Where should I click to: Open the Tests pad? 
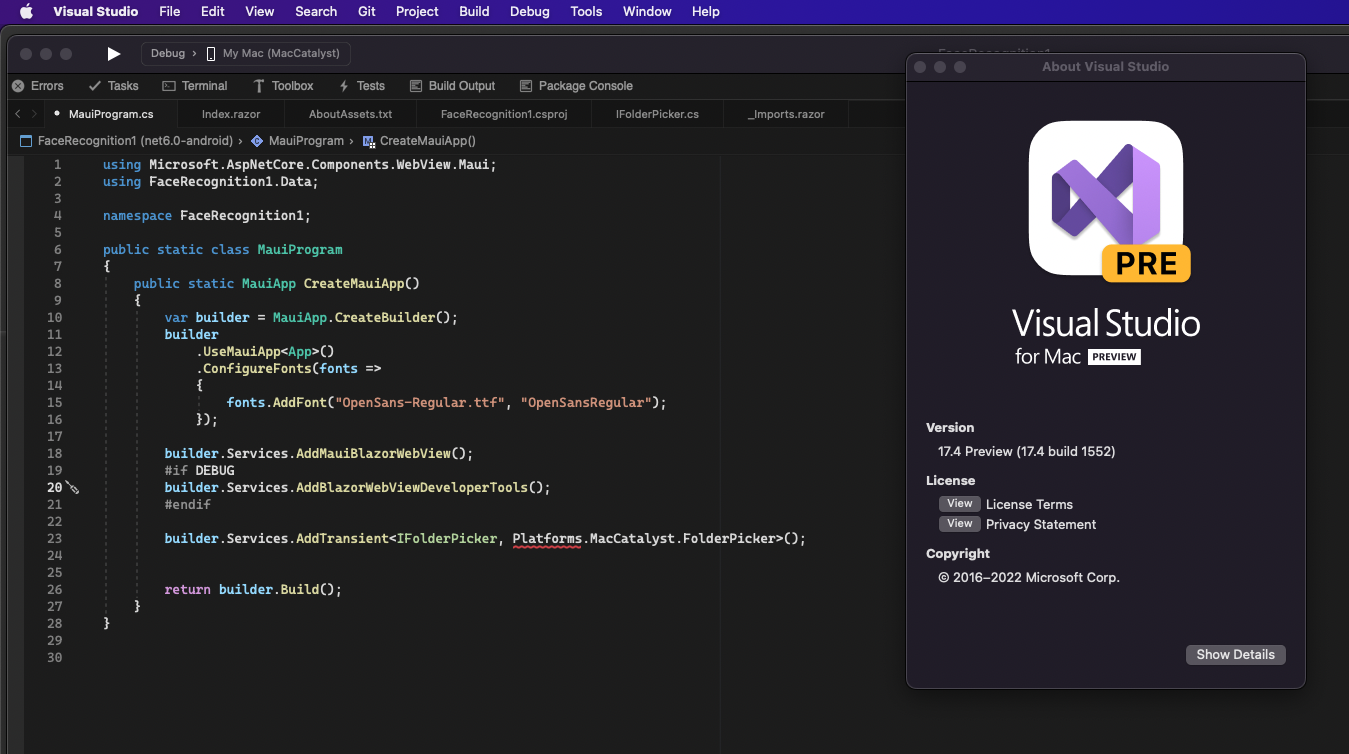coord(361,86)
